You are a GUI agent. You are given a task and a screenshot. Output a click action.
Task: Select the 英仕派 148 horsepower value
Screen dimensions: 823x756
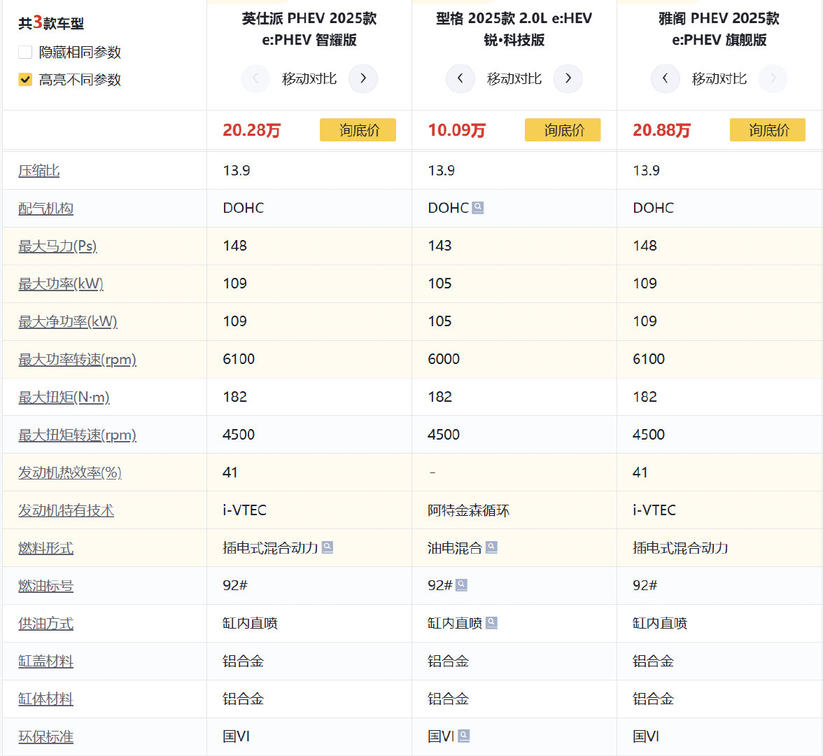[x=235, y=246]
